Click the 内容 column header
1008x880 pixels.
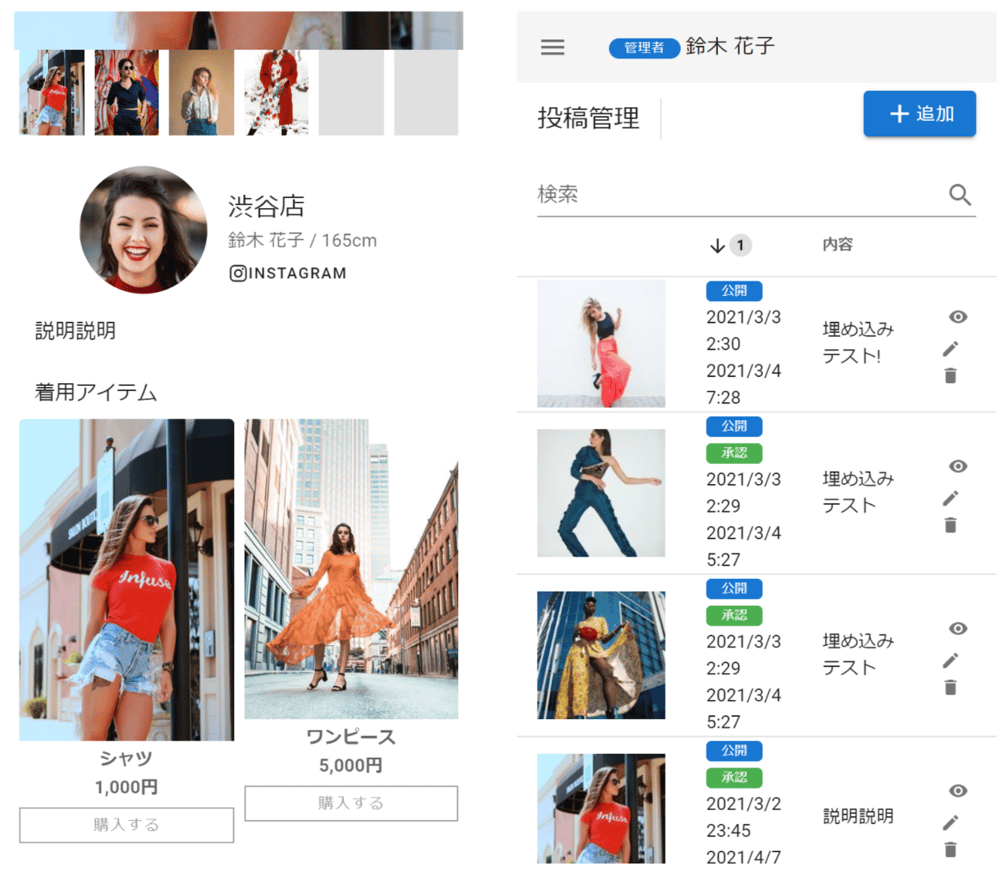(x=837, y=245)
